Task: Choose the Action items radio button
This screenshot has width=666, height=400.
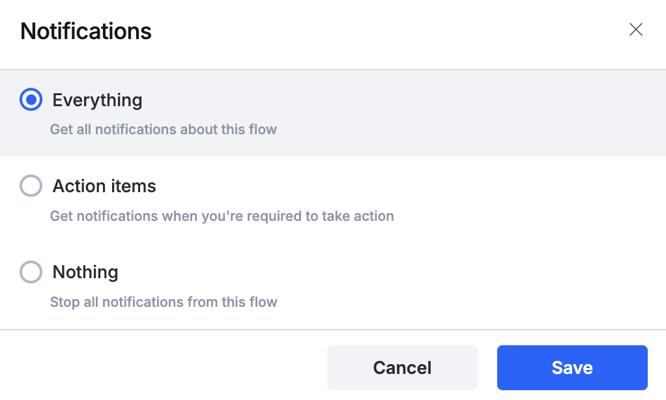Action: 31,186
